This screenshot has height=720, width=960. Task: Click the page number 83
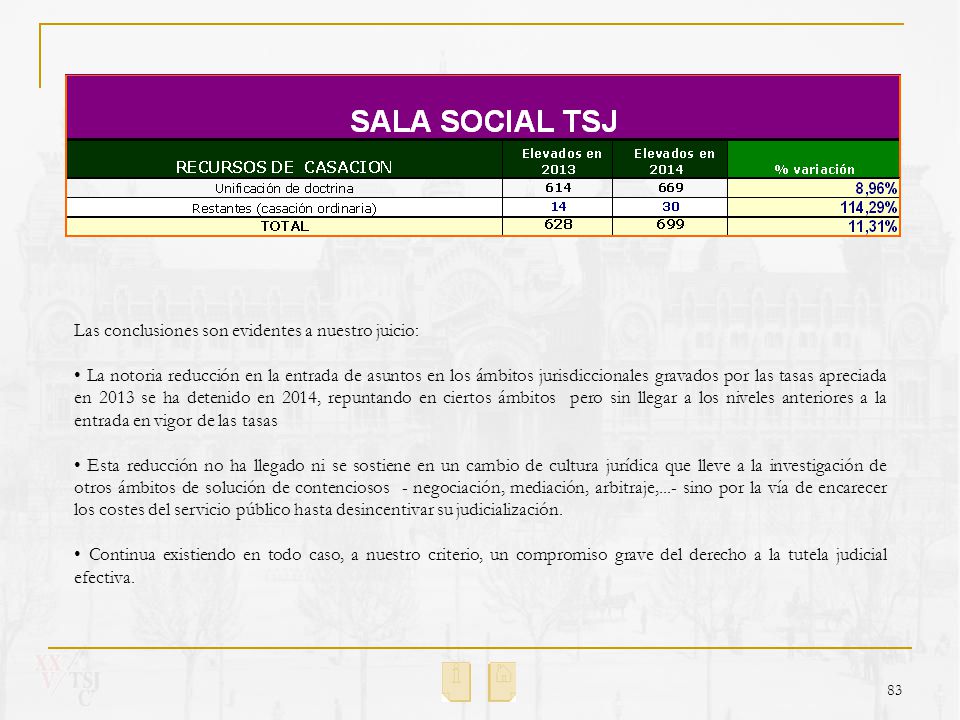click(894, 690)
